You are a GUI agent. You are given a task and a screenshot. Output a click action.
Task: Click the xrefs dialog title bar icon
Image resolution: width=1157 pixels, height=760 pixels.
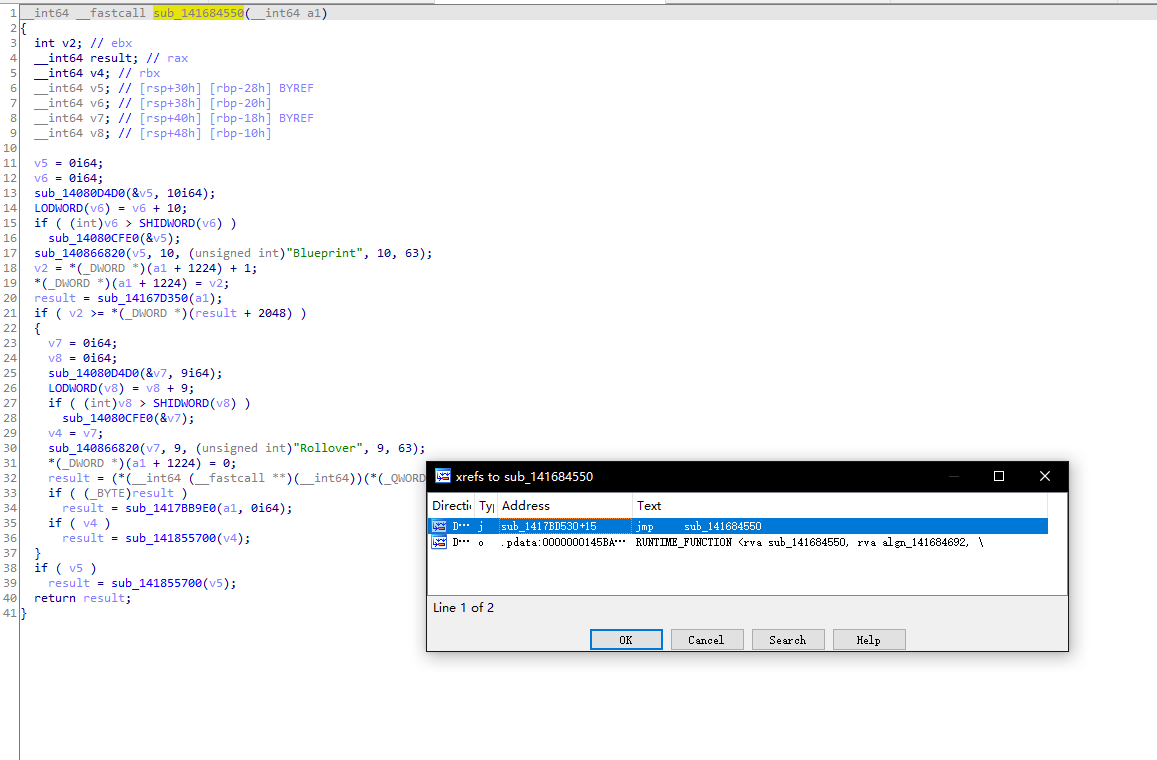(441, 477)
